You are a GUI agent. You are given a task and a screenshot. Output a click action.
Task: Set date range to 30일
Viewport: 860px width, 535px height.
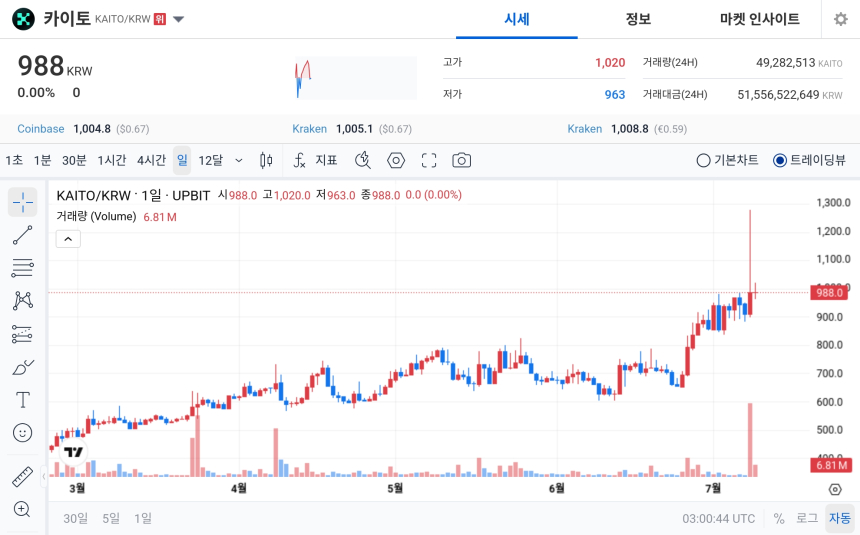pyautogui.click(x=76, y=519)
